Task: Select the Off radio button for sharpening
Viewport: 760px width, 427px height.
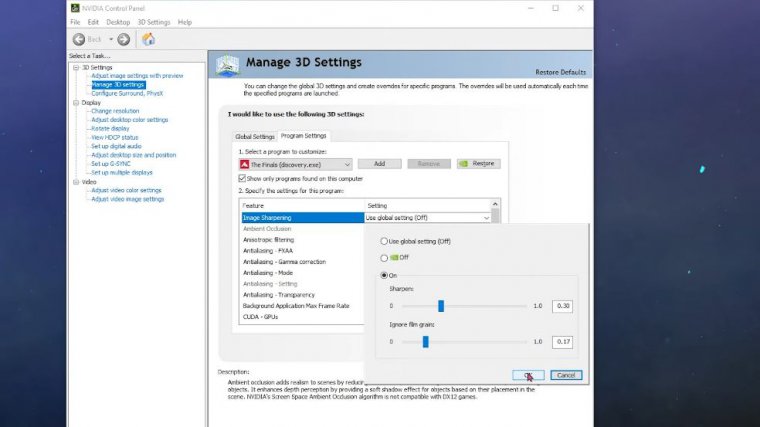Action: click(385, 257)
